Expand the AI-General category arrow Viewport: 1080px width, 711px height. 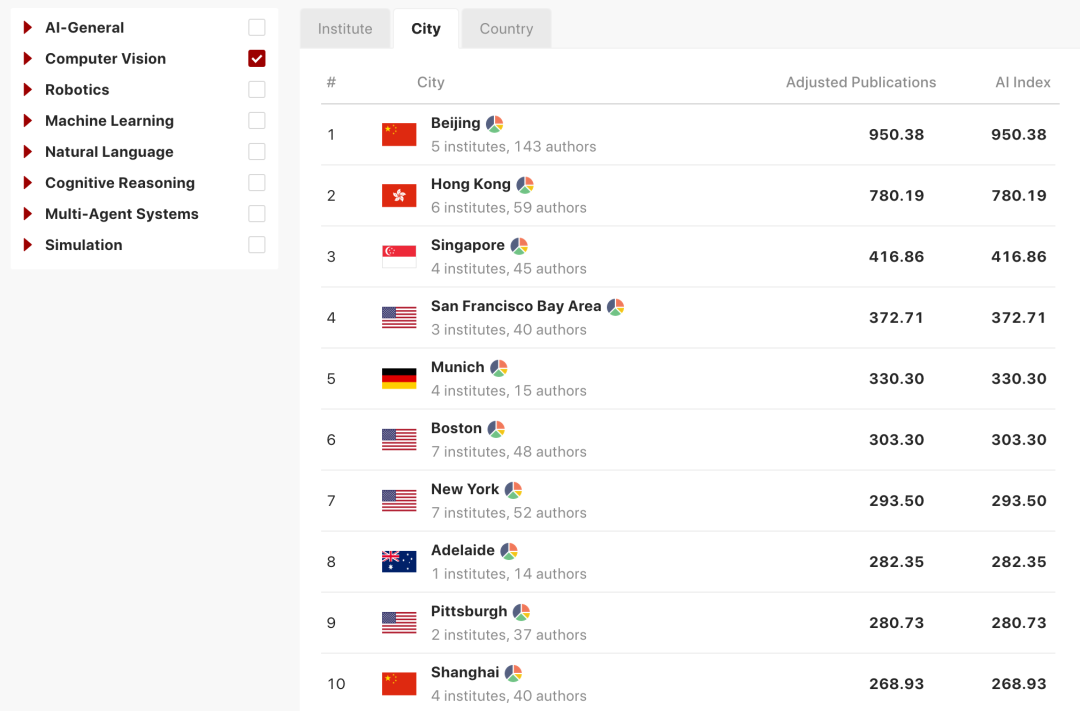(28, 28)
